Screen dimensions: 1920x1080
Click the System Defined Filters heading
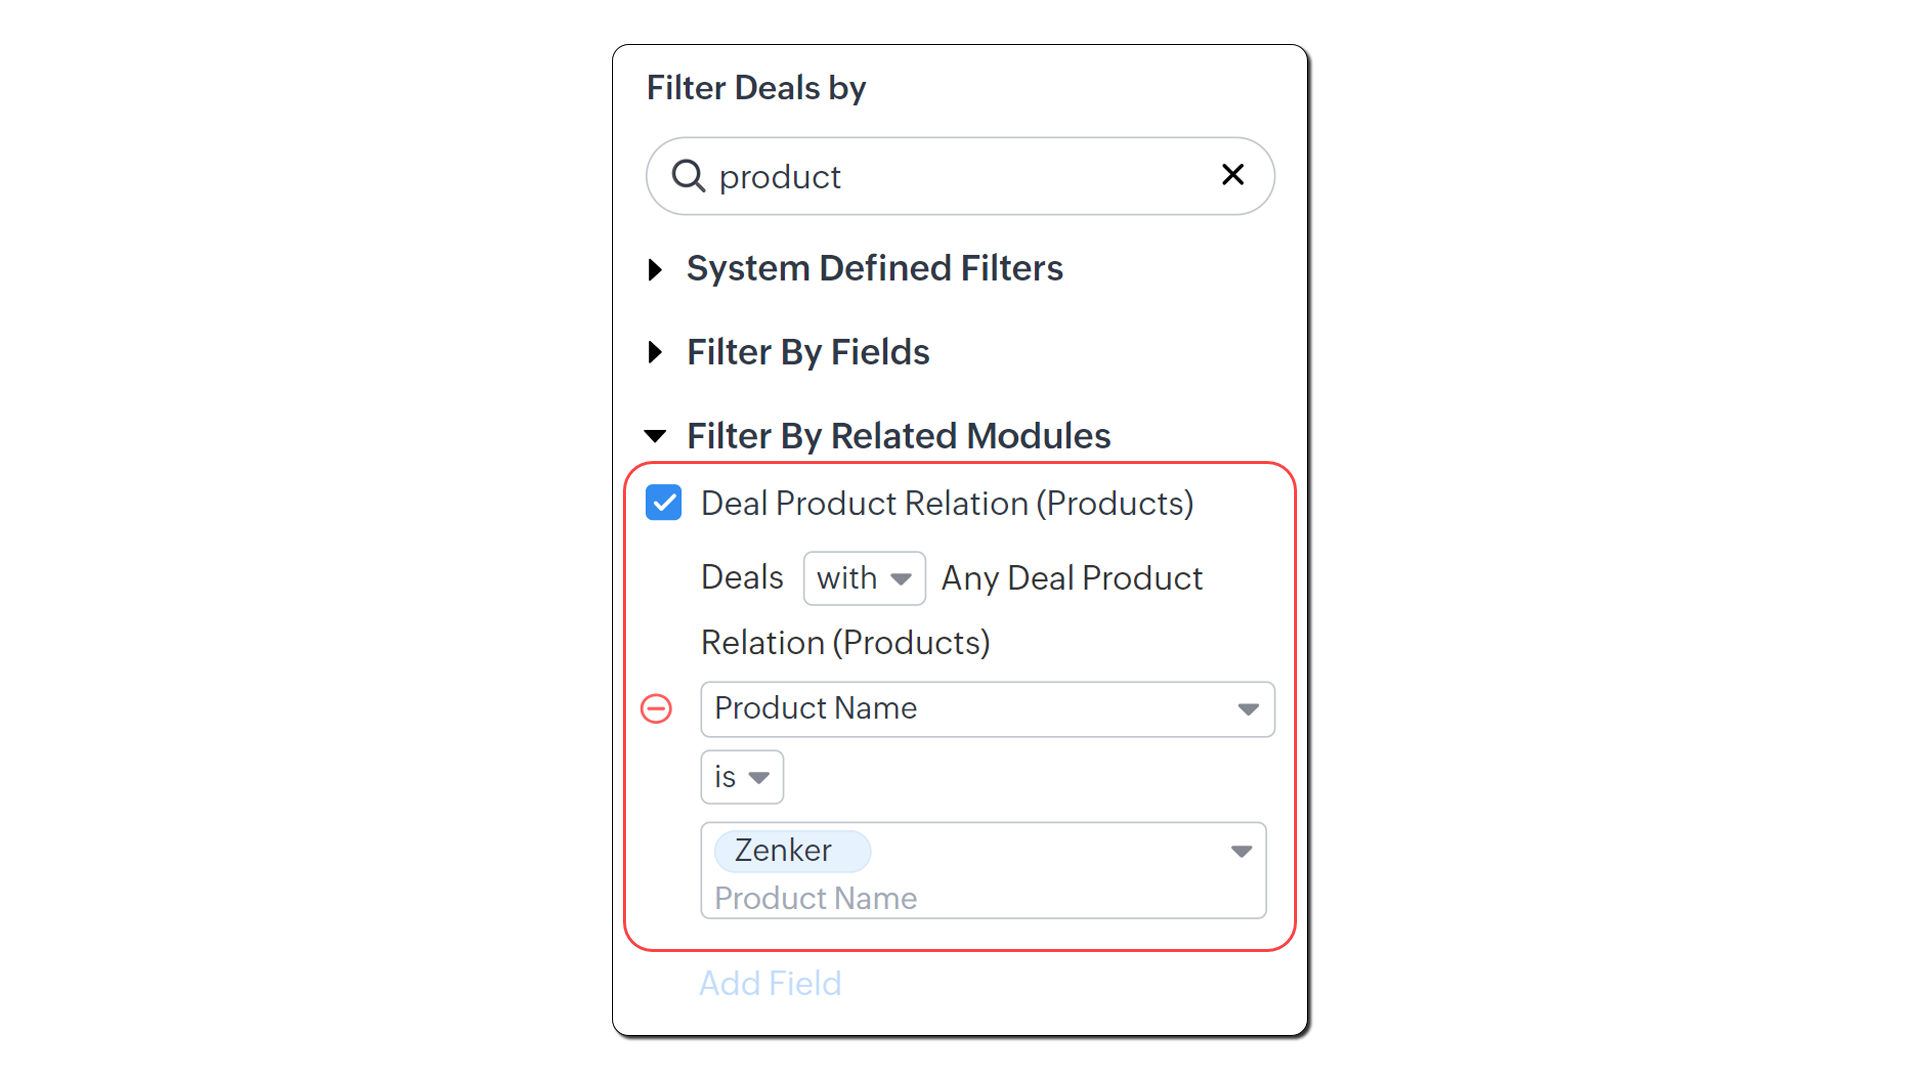click(874, 268)
